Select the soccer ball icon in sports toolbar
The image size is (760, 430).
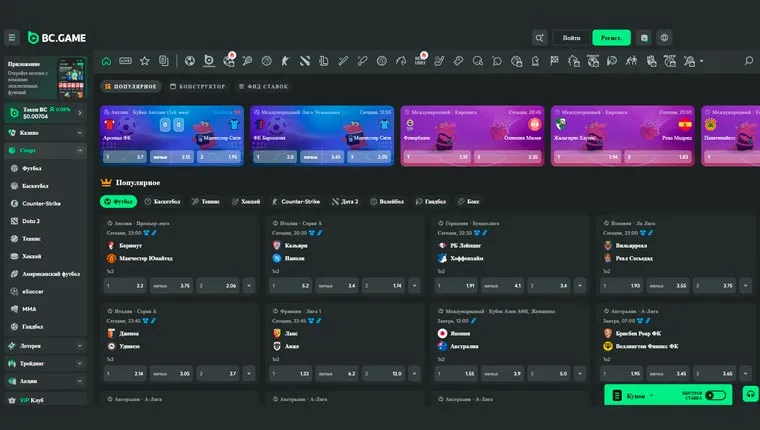[x=190, y=61]
